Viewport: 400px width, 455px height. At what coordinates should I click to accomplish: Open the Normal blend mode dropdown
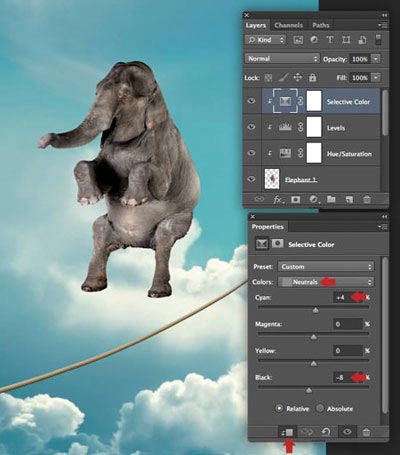click(282, 59)
